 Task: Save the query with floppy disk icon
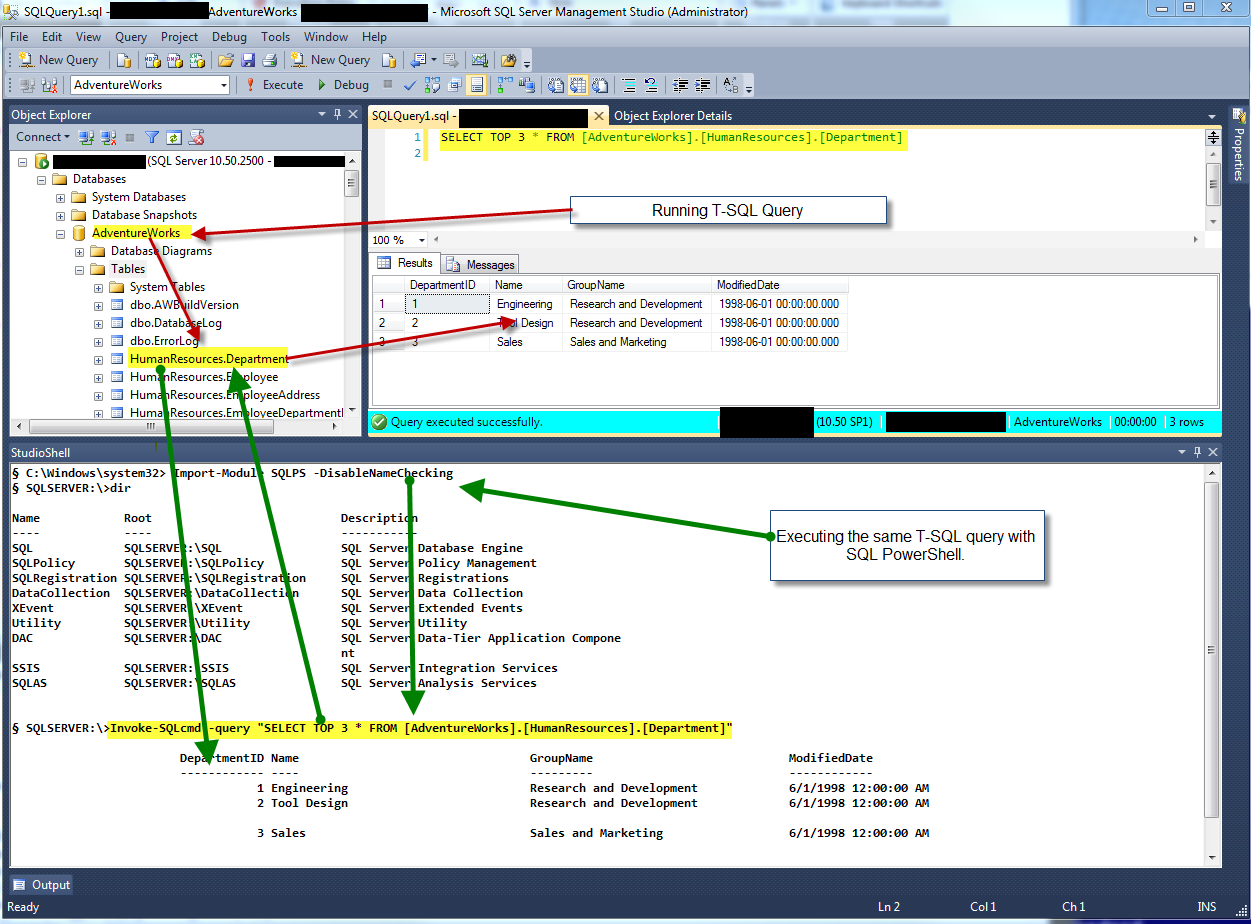tap(248, 60)
